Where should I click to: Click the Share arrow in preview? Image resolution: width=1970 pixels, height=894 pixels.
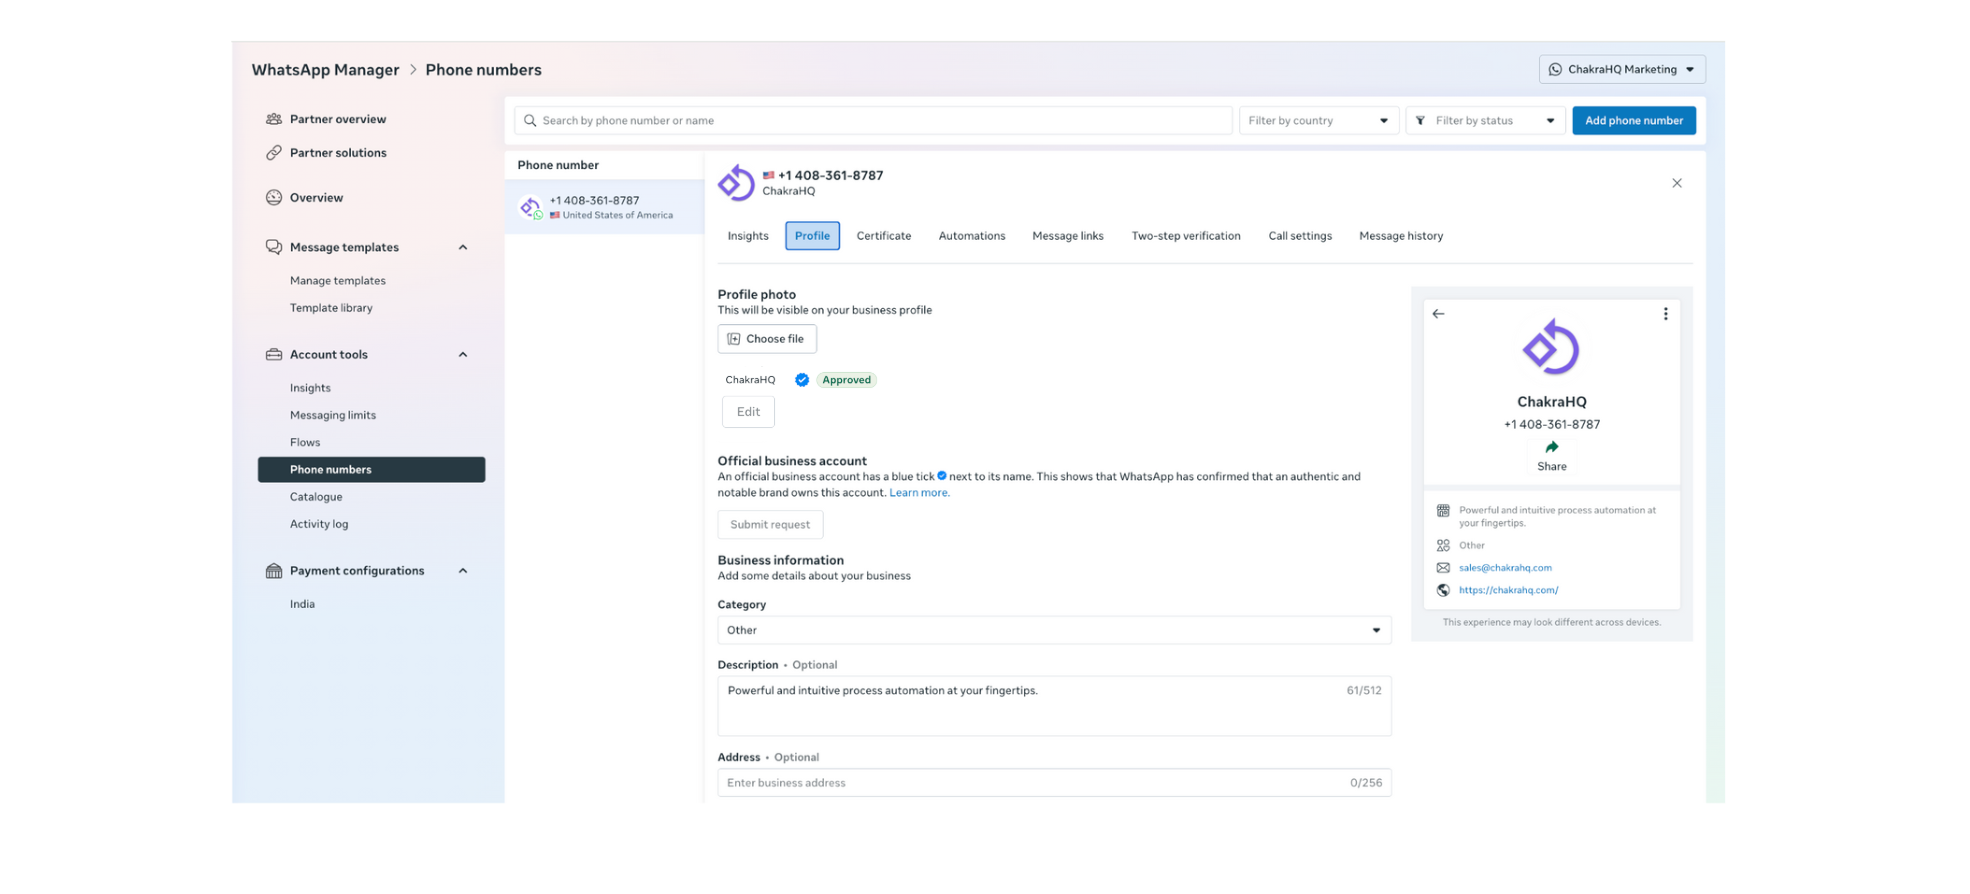1551,447
